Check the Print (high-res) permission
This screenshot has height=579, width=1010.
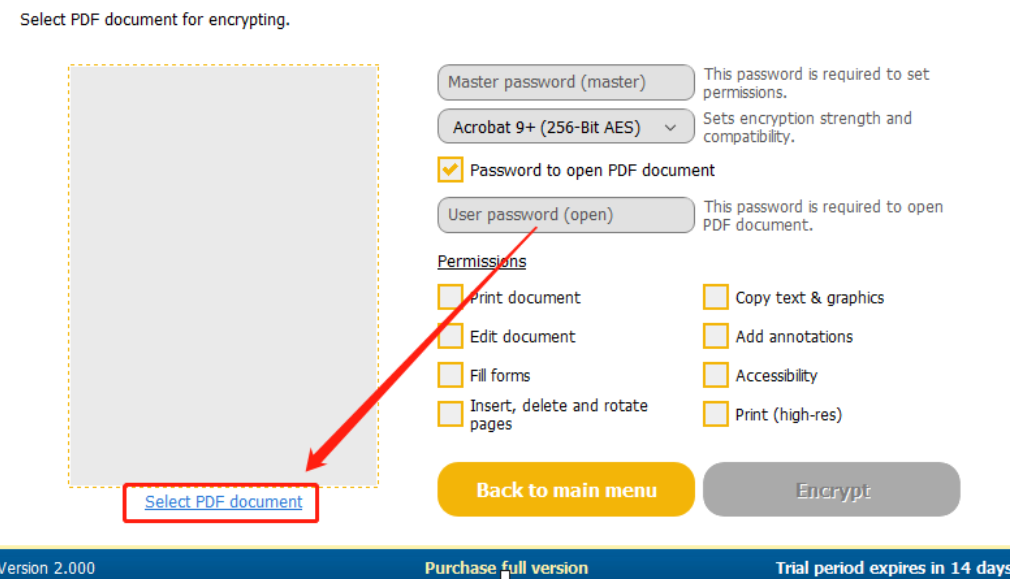tap(715, 414)
